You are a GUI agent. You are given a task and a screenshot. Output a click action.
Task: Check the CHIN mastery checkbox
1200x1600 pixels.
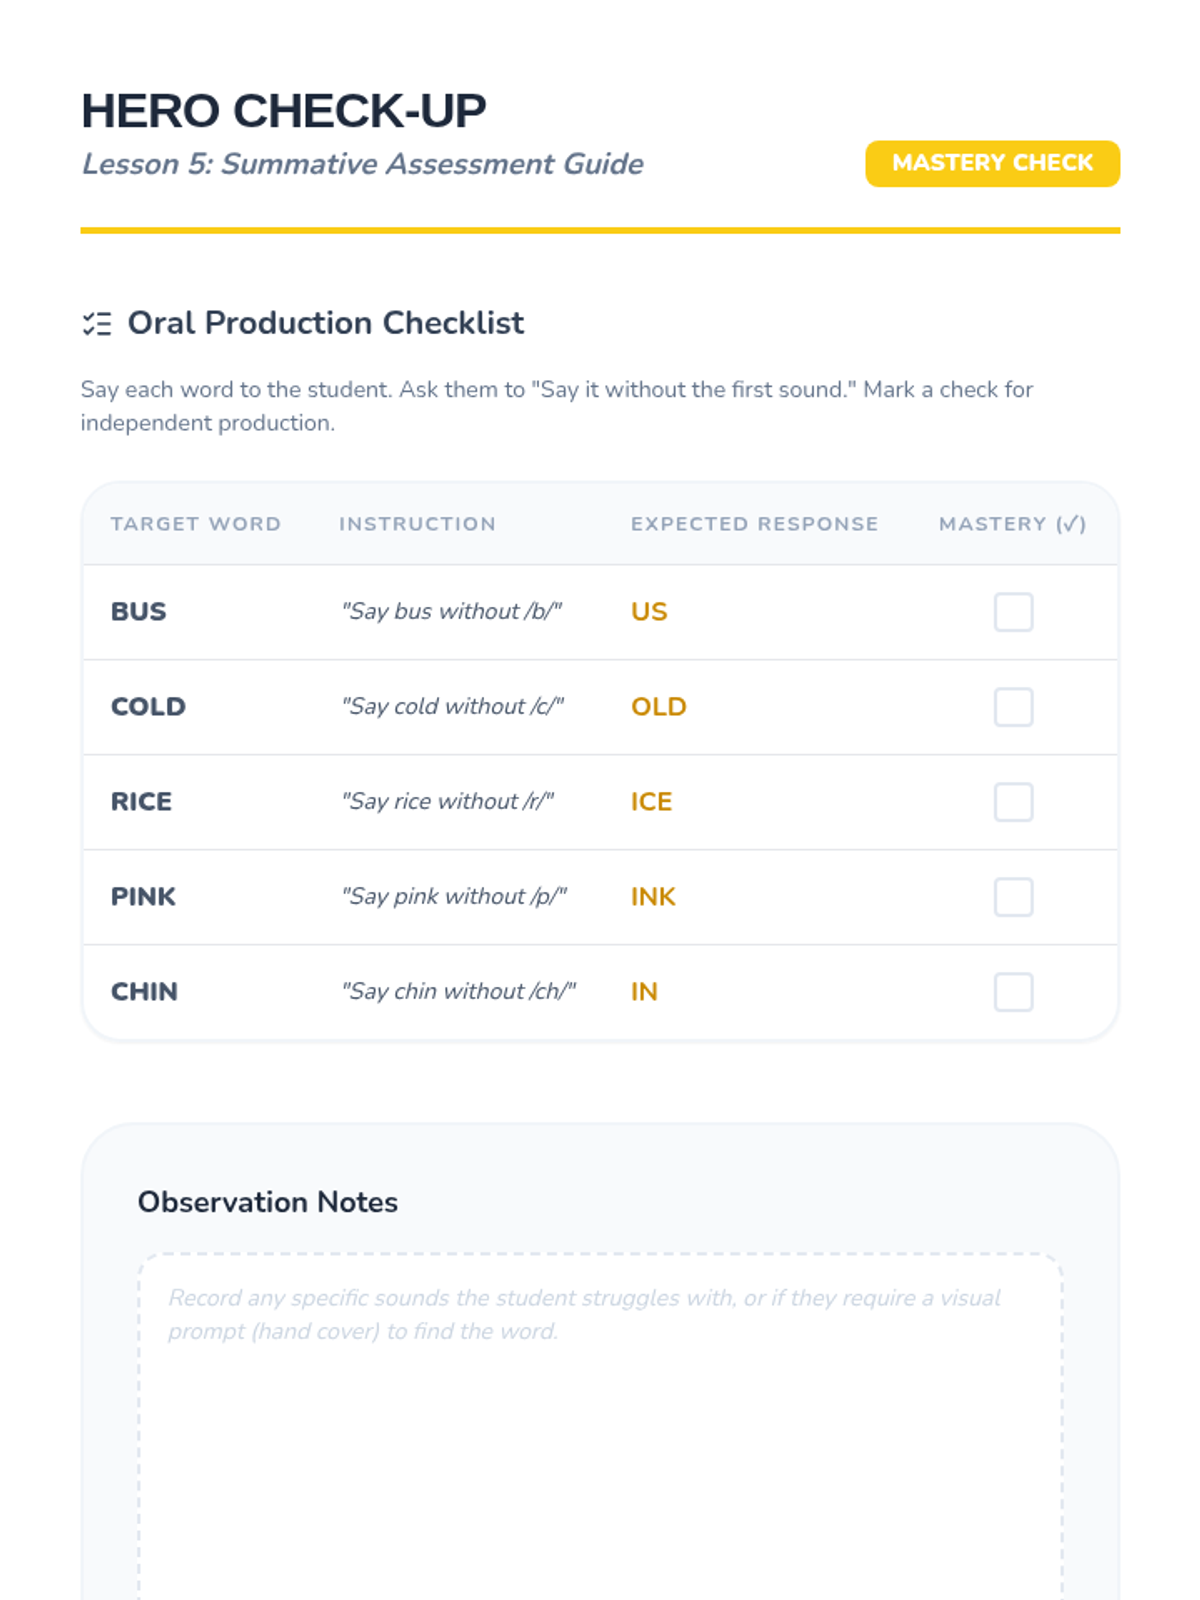[1013, 992]
